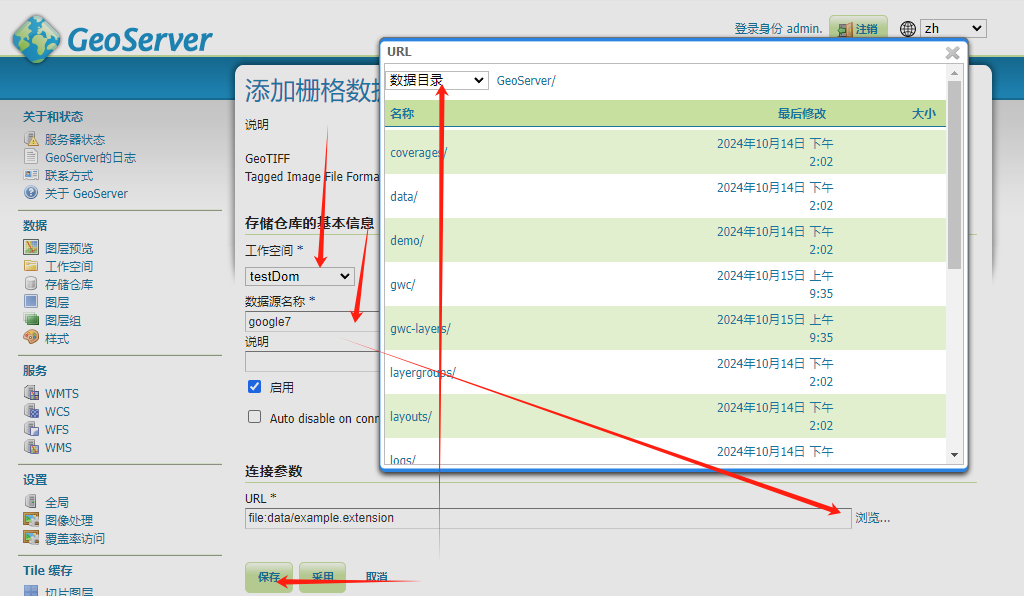This screenshot has width=1024, height=596.
Task: Open 图像处理 settings
Action: click(69, 520)
